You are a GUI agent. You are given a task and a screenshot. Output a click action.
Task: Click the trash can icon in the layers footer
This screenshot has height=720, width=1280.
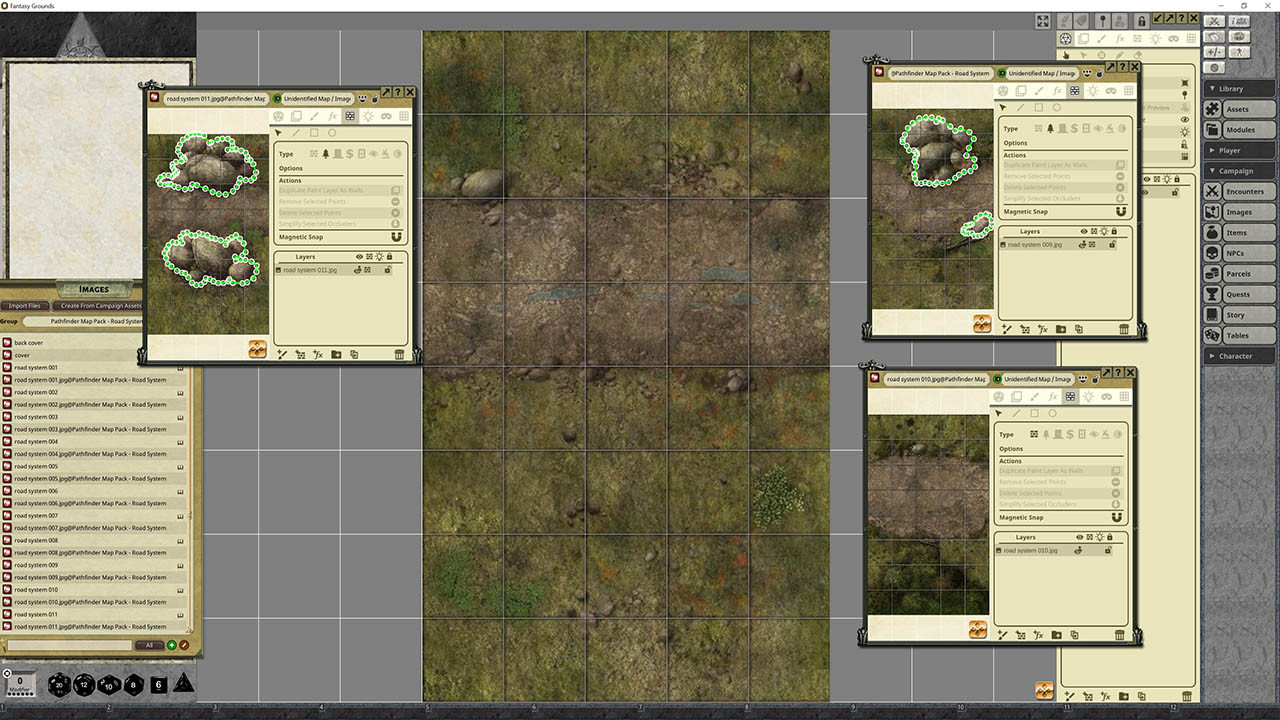(399, 353)
